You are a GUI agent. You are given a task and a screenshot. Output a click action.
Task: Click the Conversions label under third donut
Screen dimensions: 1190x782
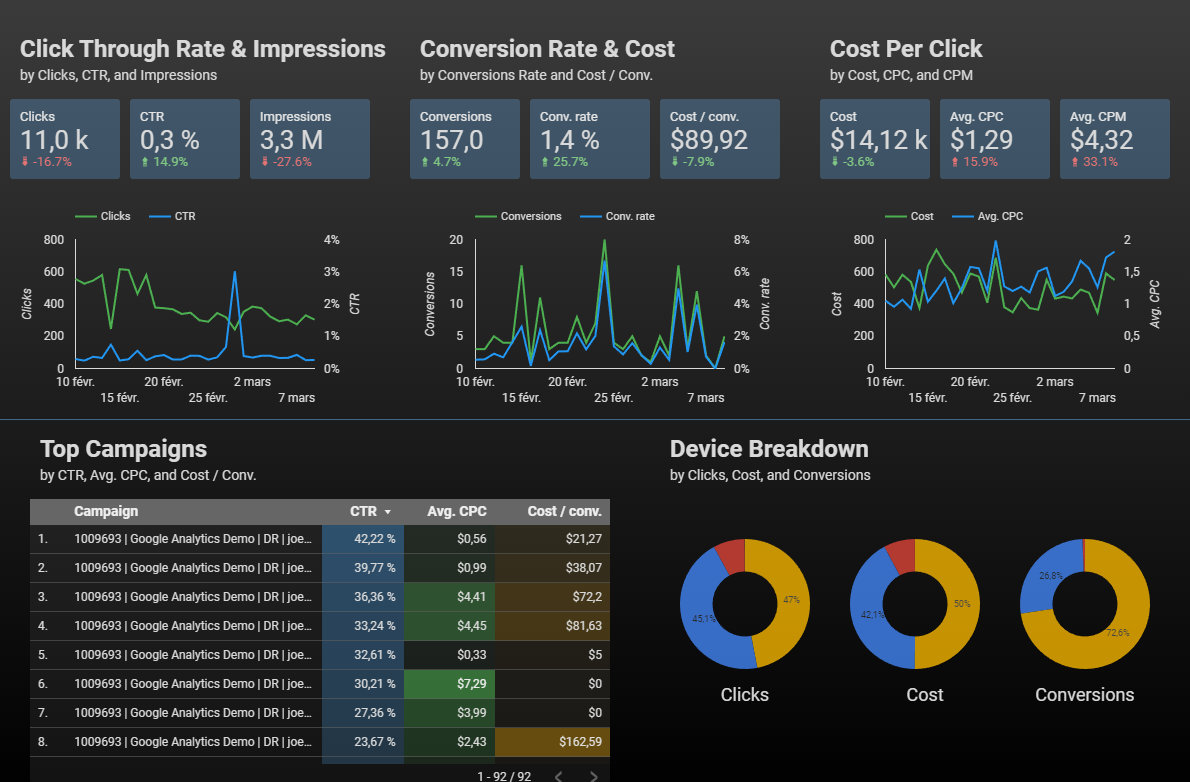click(x=1085, y=695)
